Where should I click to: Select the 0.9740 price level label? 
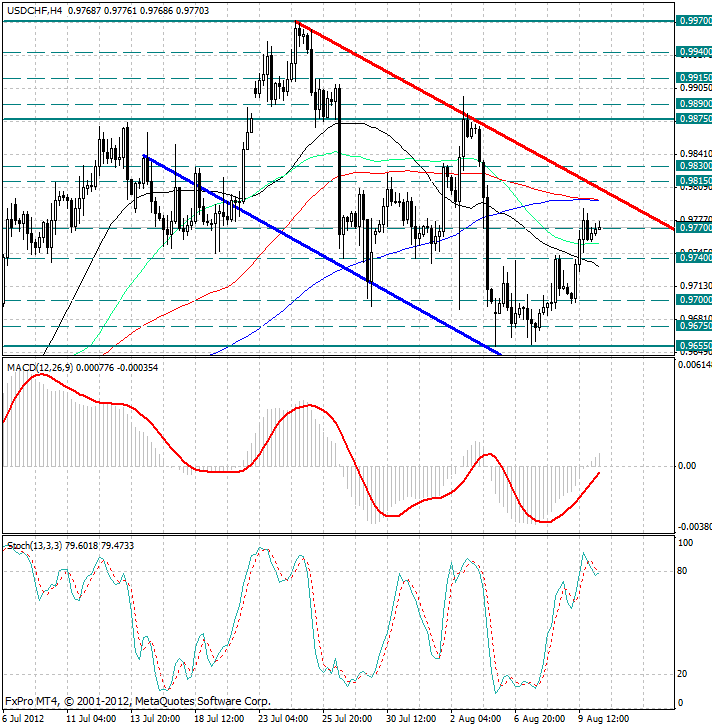(x=694, y=258)
